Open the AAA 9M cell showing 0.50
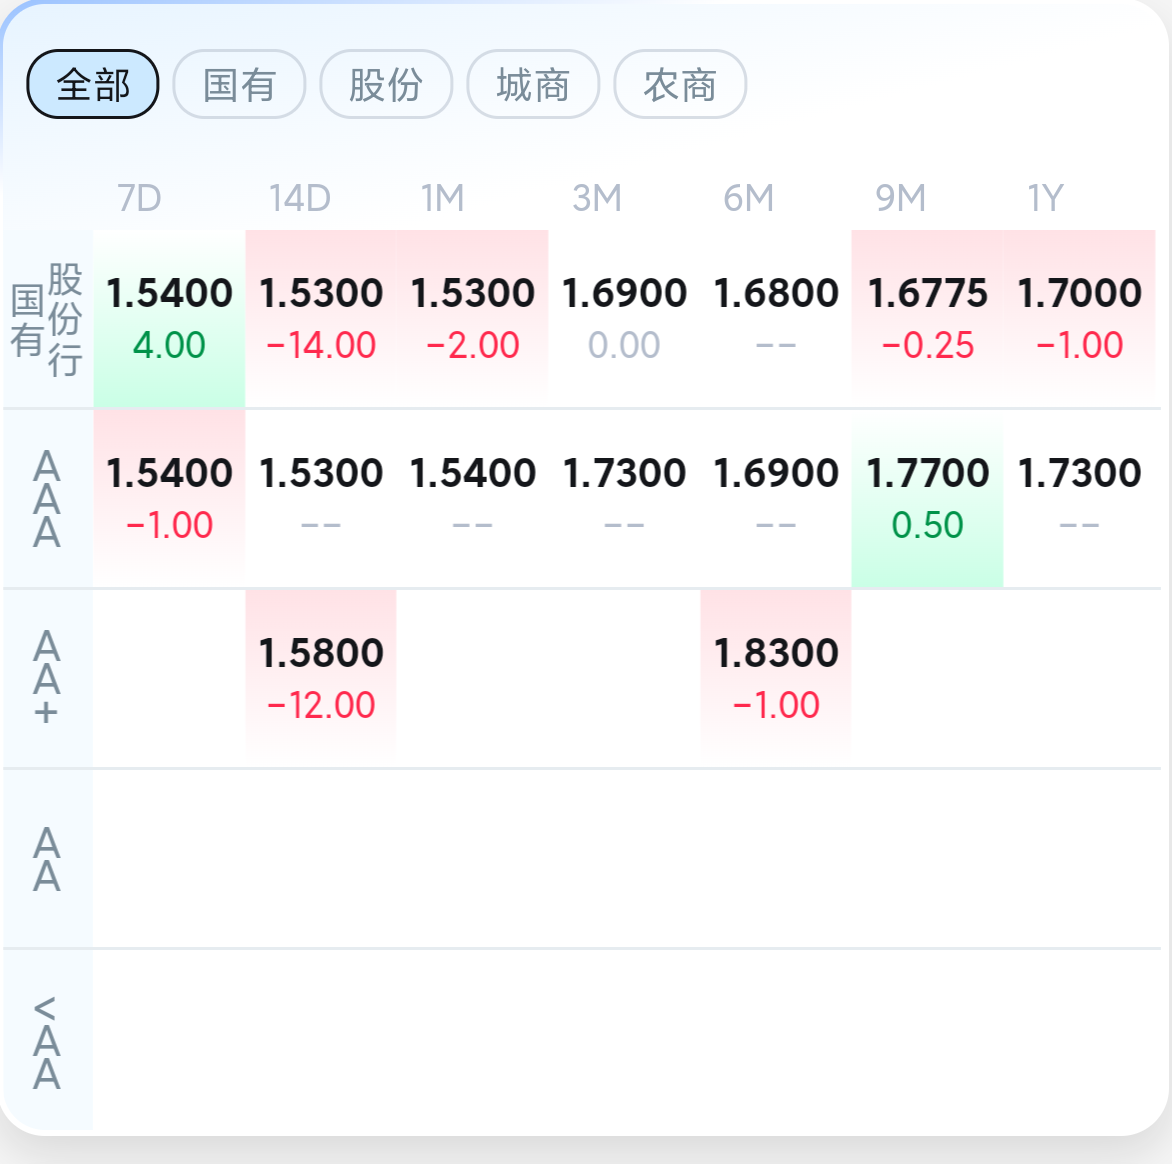 click(x=927, y=499)
